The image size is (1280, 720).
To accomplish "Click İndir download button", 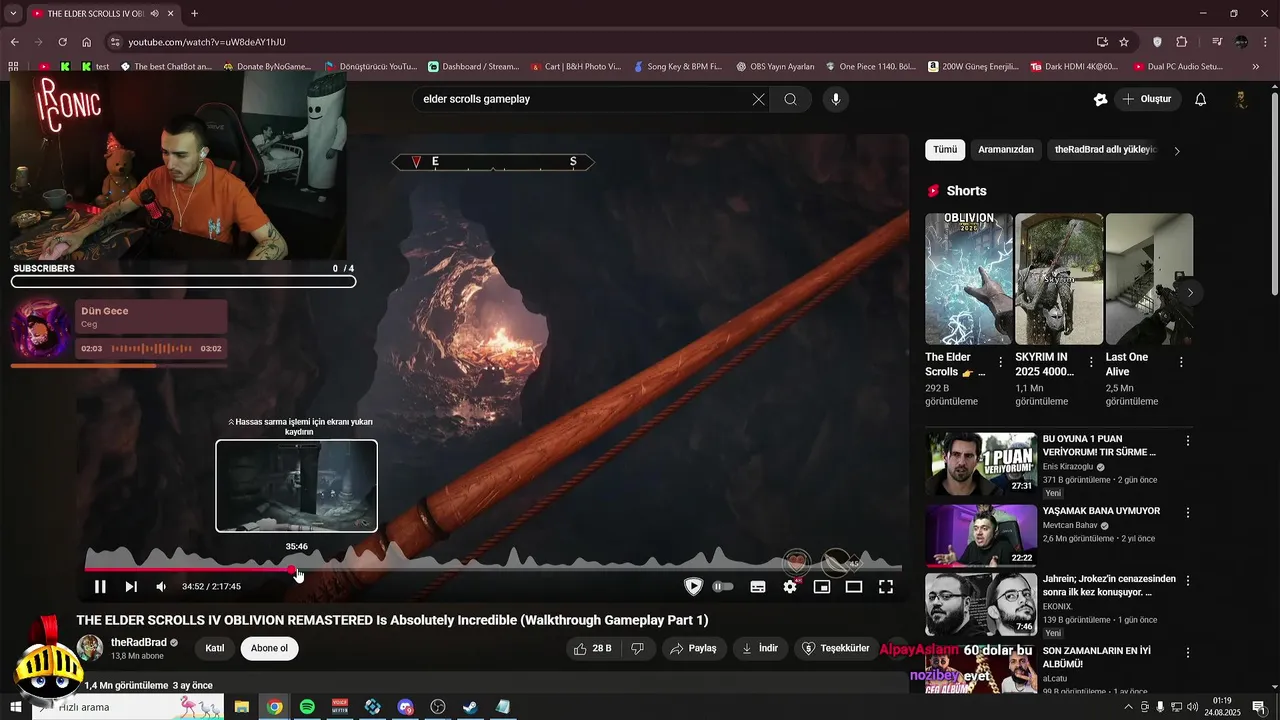I will tap(759, 648).
